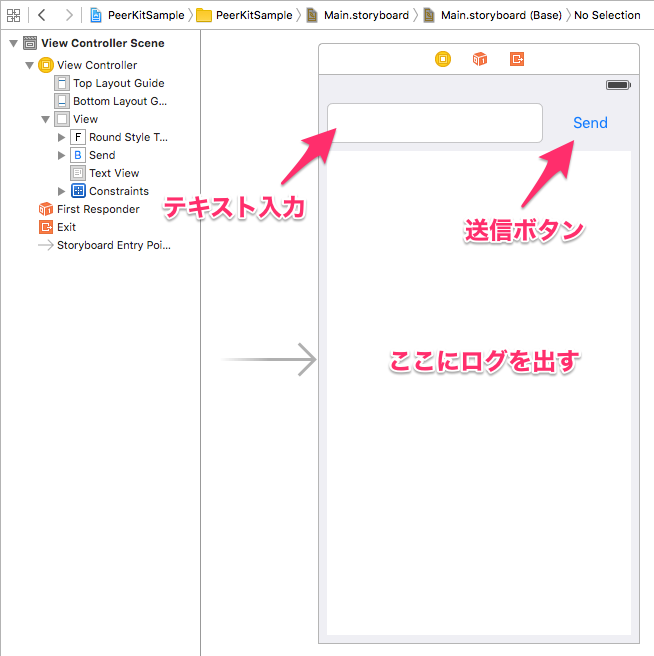The height and width of the screenshot is (656, 654).
Task: Expand the Constraints group in outline
Action: pyautogui.click(x=62, y=192)
